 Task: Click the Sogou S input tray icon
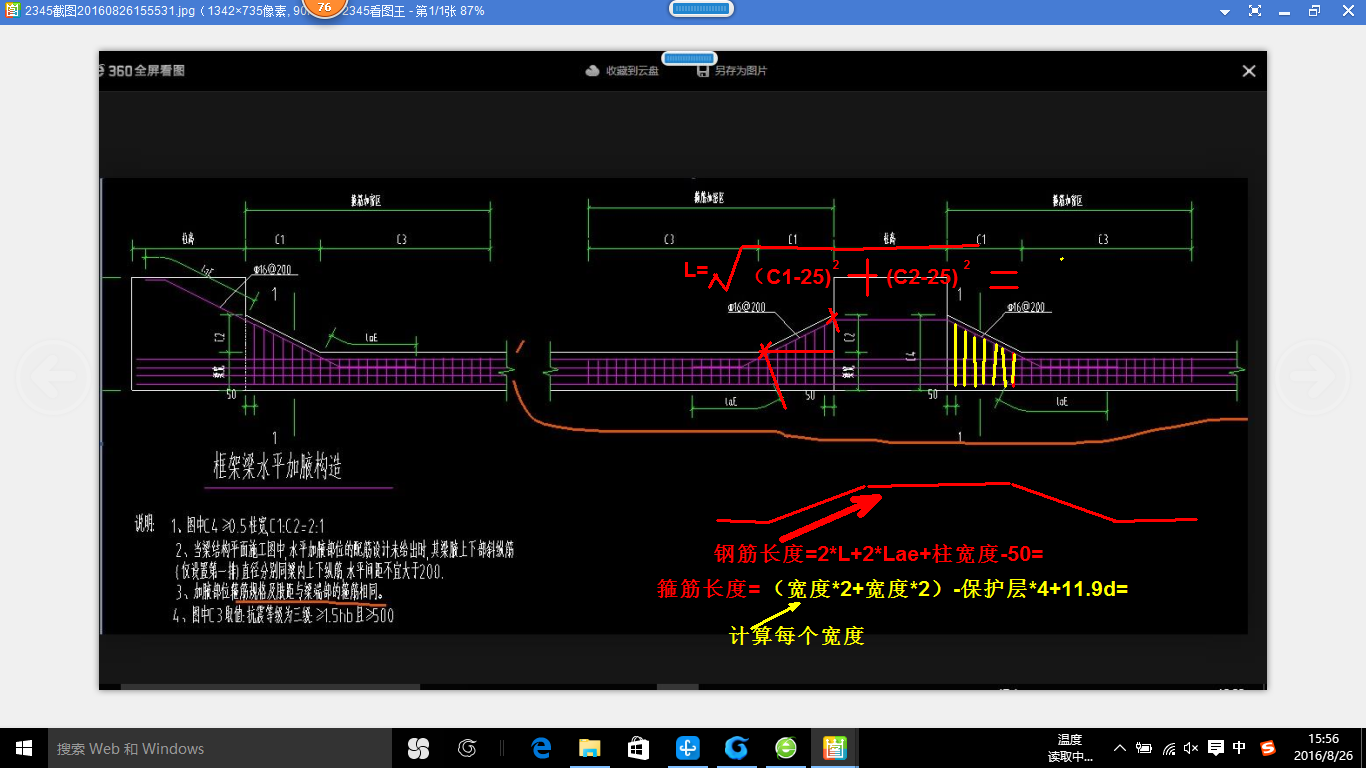click(x=1268, y=748)
